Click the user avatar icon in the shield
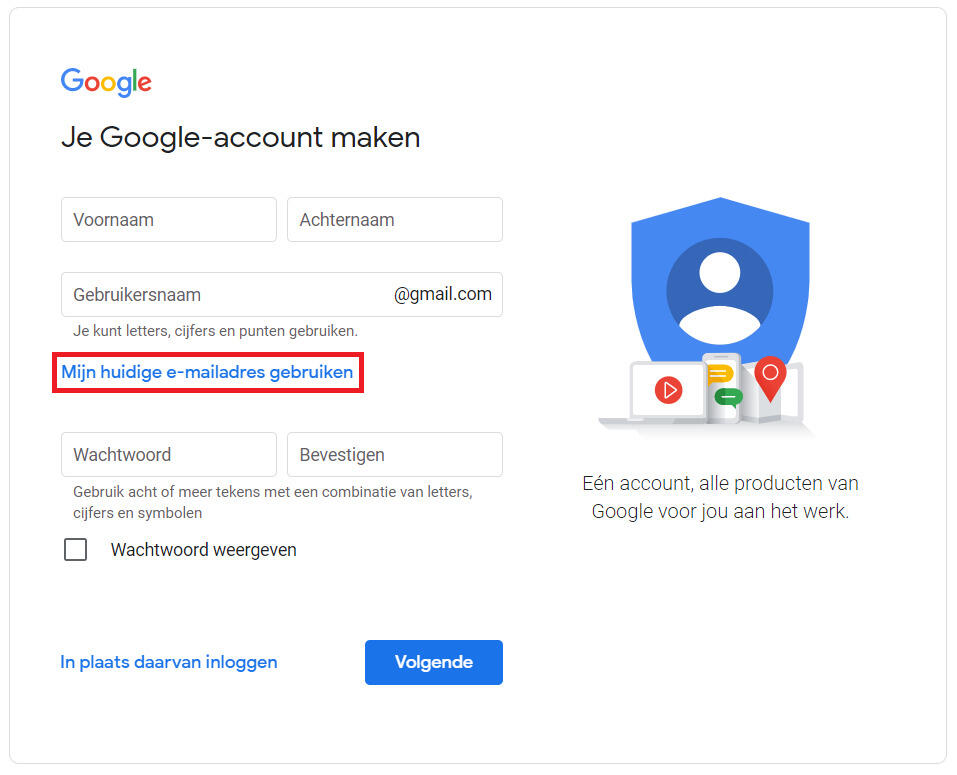 tap(719, 290)
